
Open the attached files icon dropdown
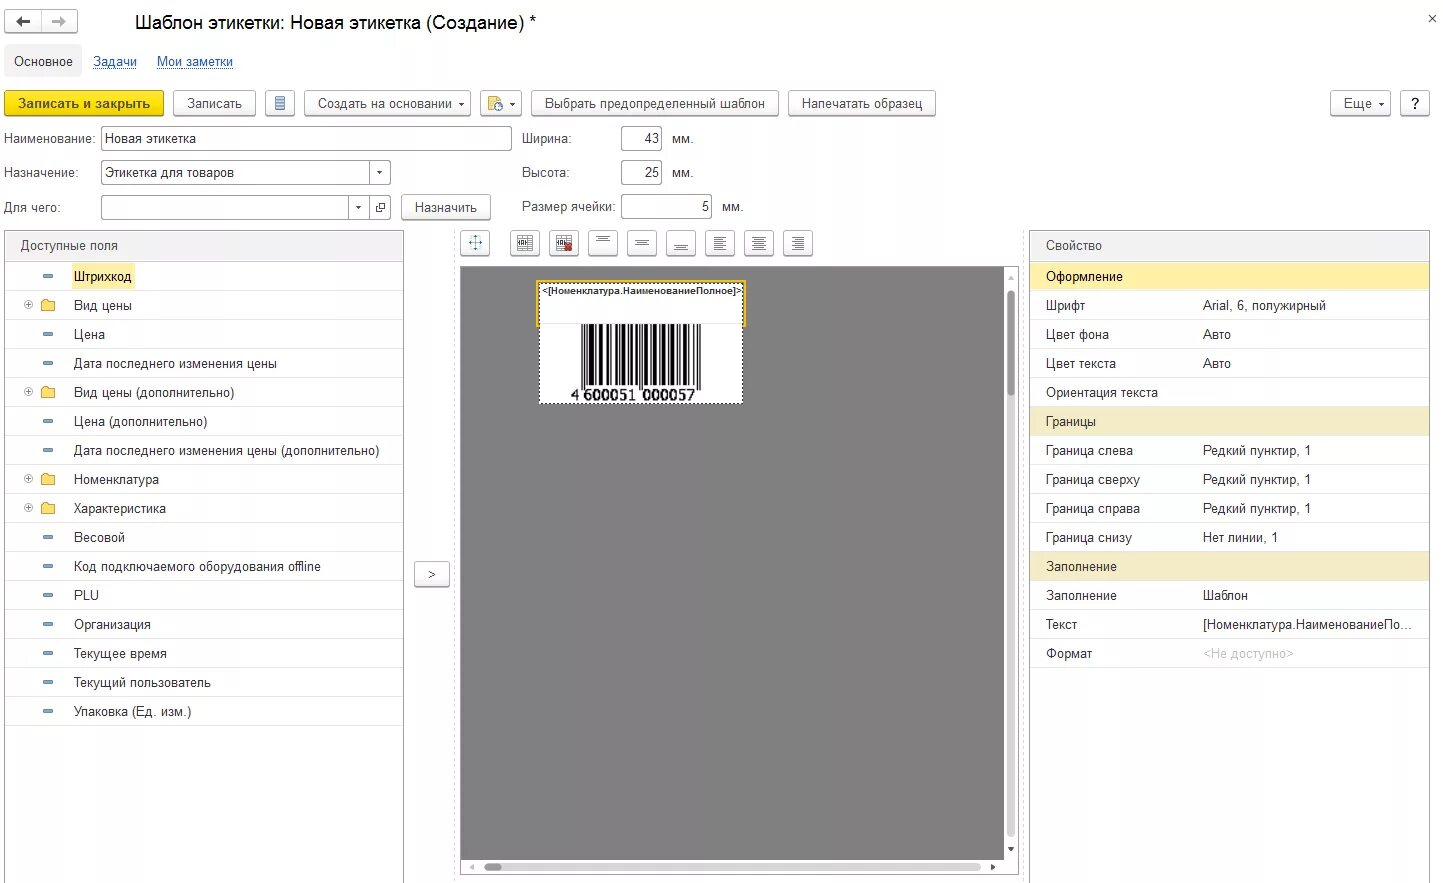[x=501, y=103]
